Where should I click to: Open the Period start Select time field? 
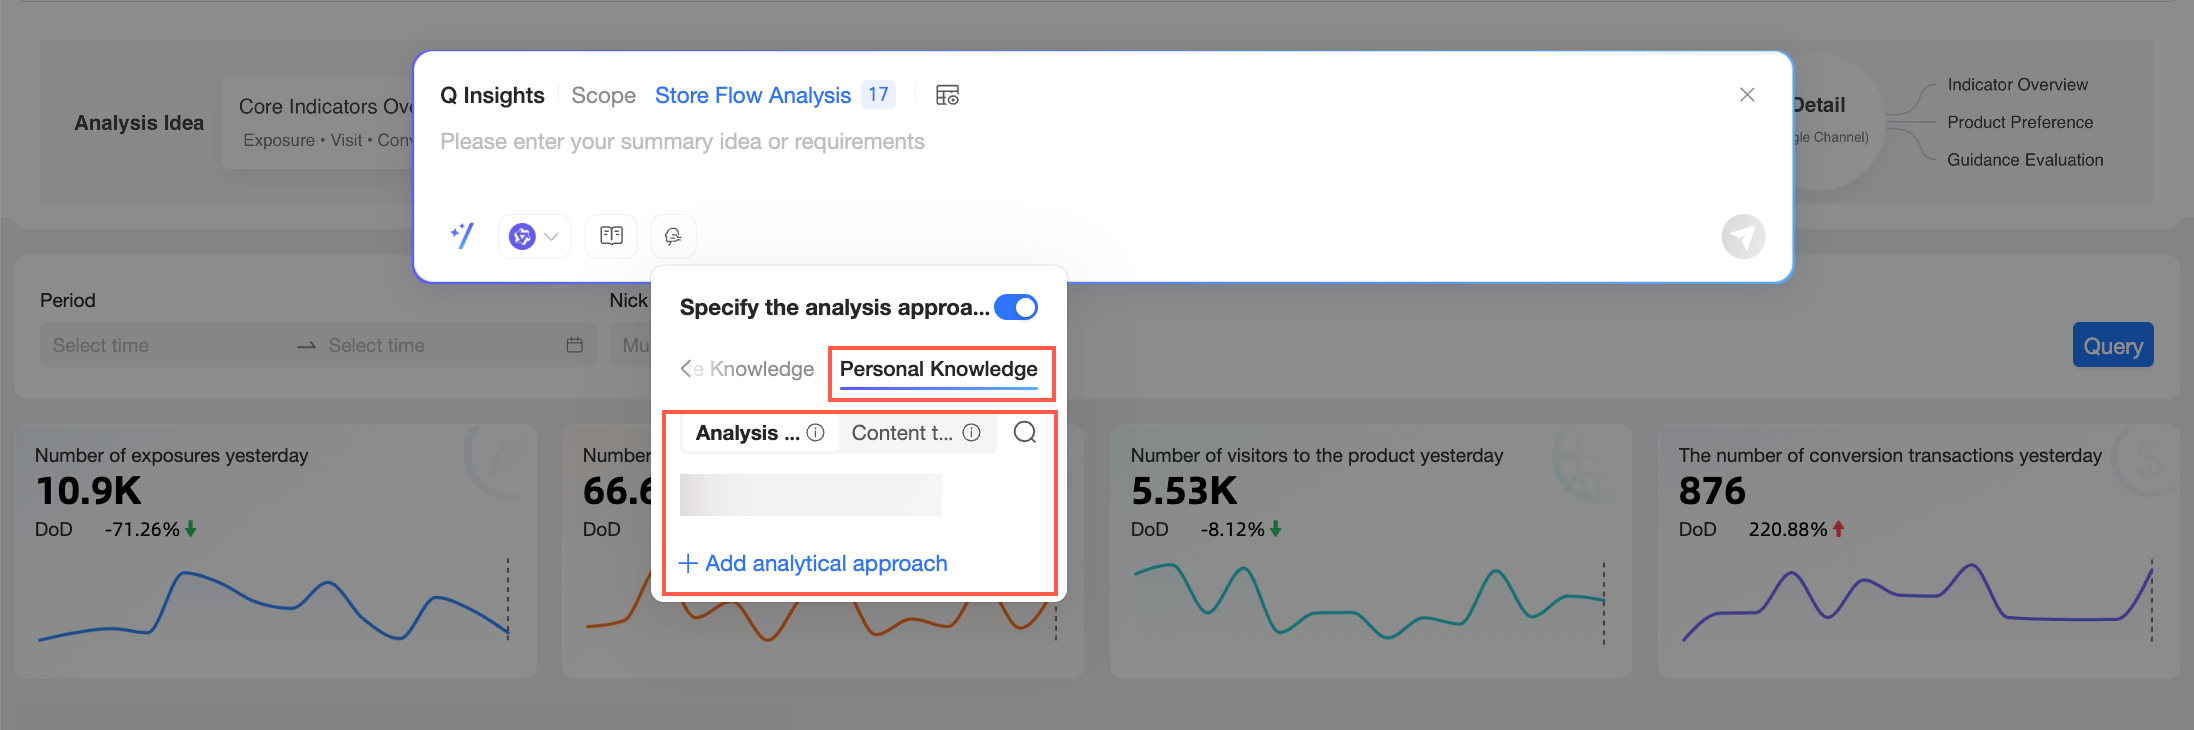pos(165,345)
